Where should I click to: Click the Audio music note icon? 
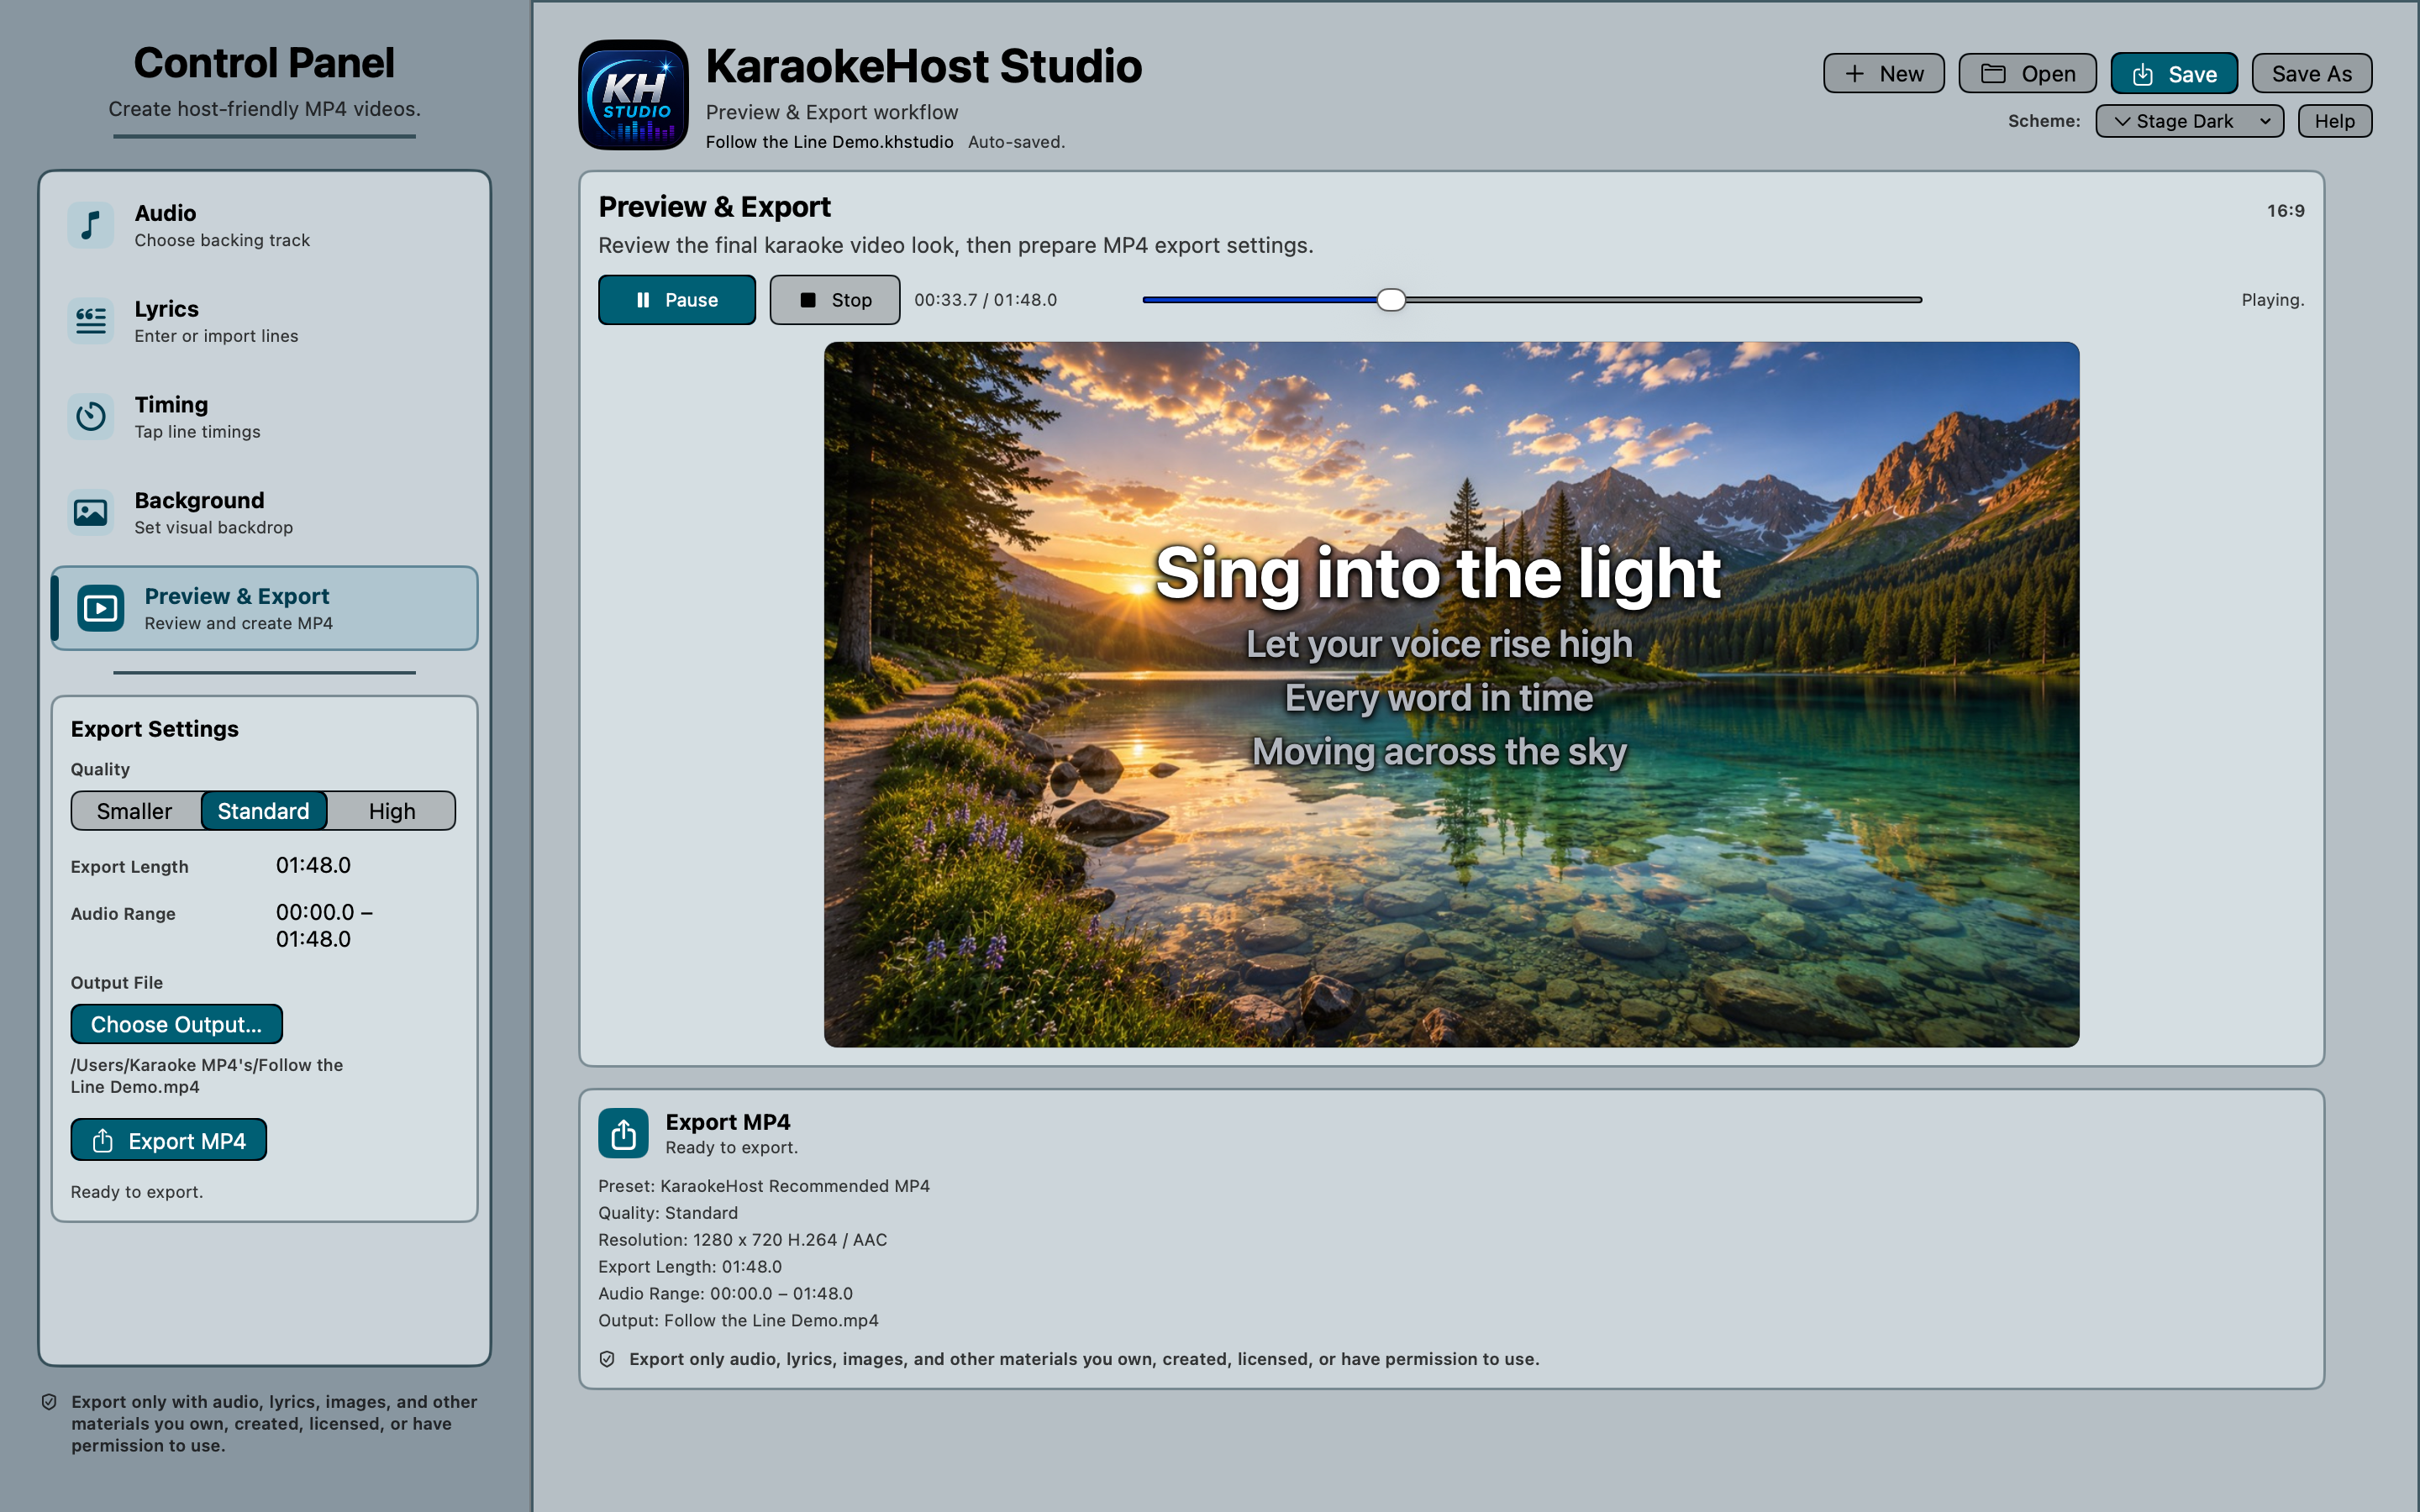click(90, 225)
